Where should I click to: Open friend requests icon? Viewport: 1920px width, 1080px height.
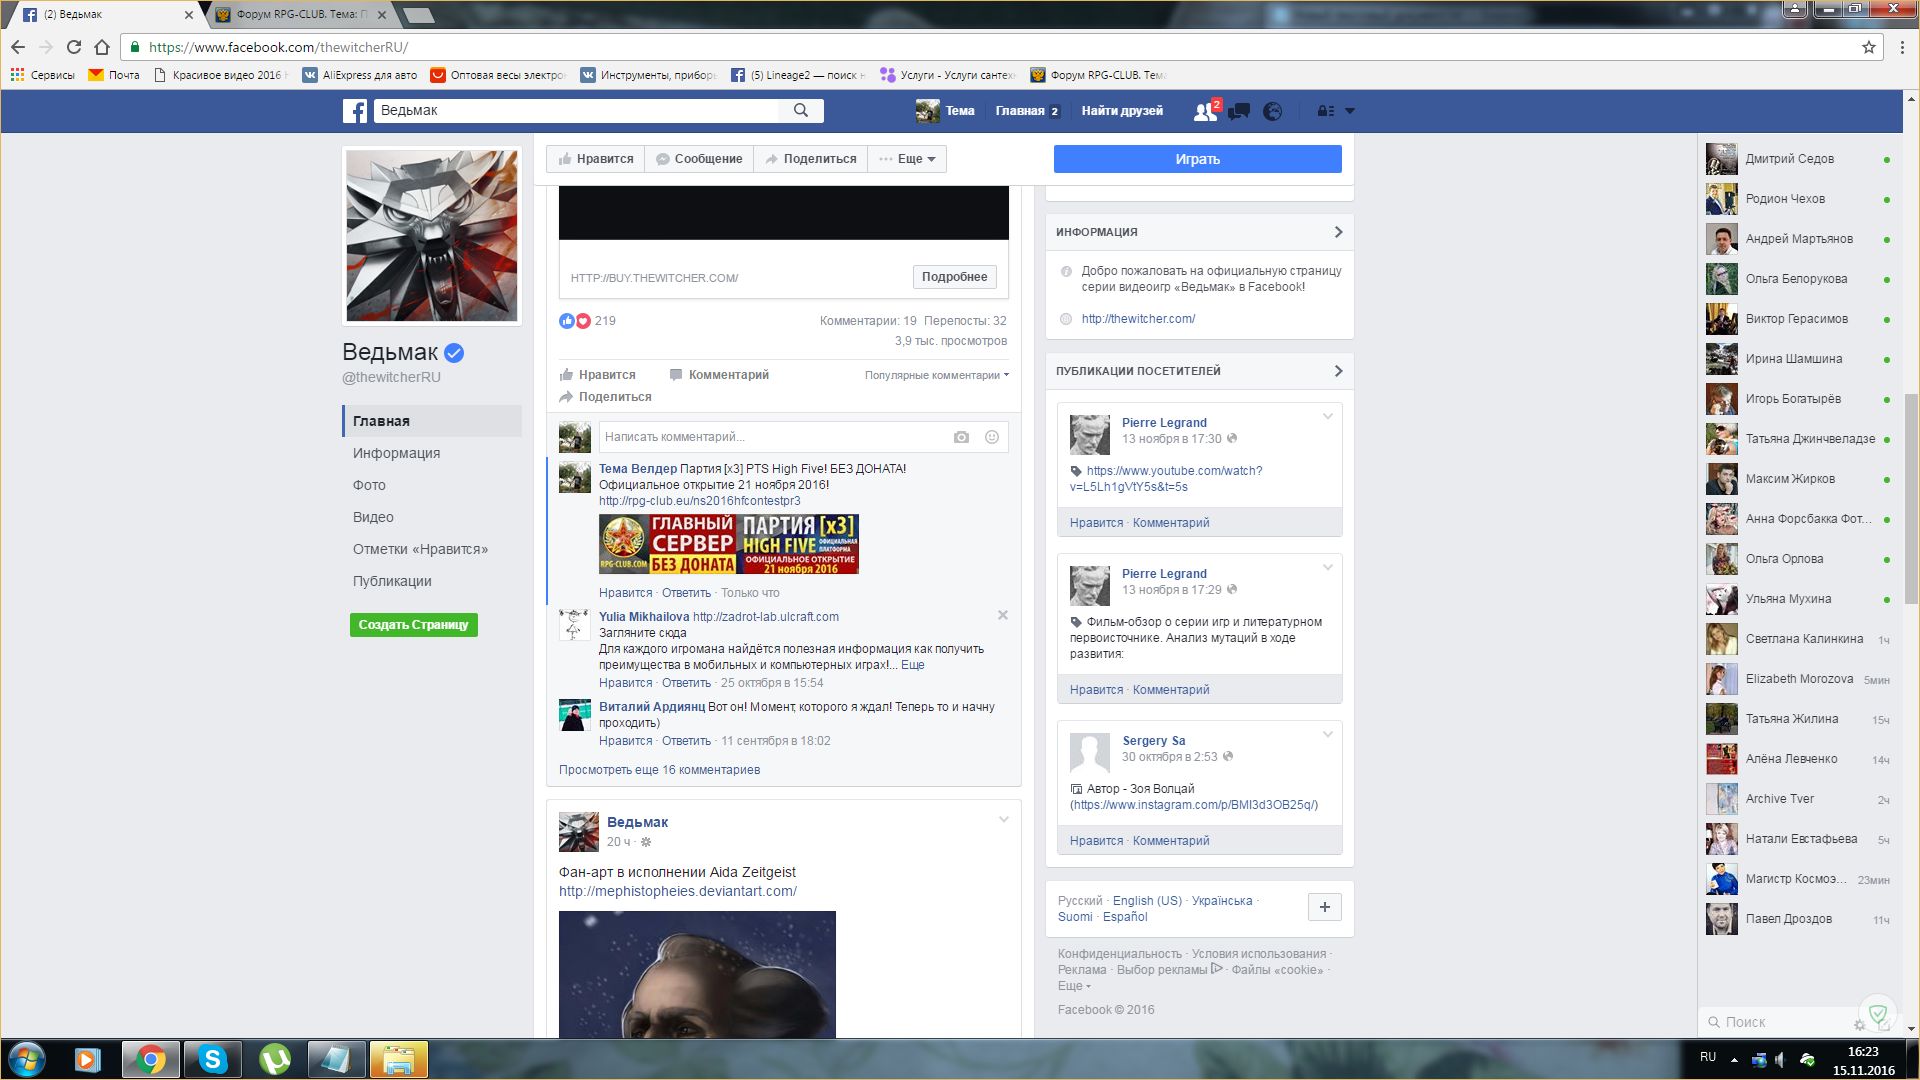(1206, 111)
